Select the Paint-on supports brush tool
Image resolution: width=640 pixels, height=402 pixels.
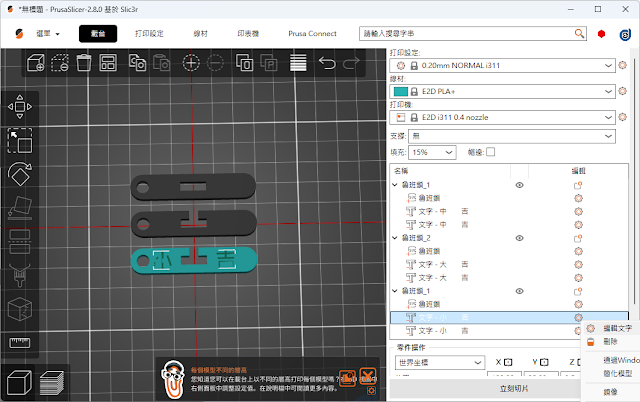pyautogui.click(x=20, y=276)
